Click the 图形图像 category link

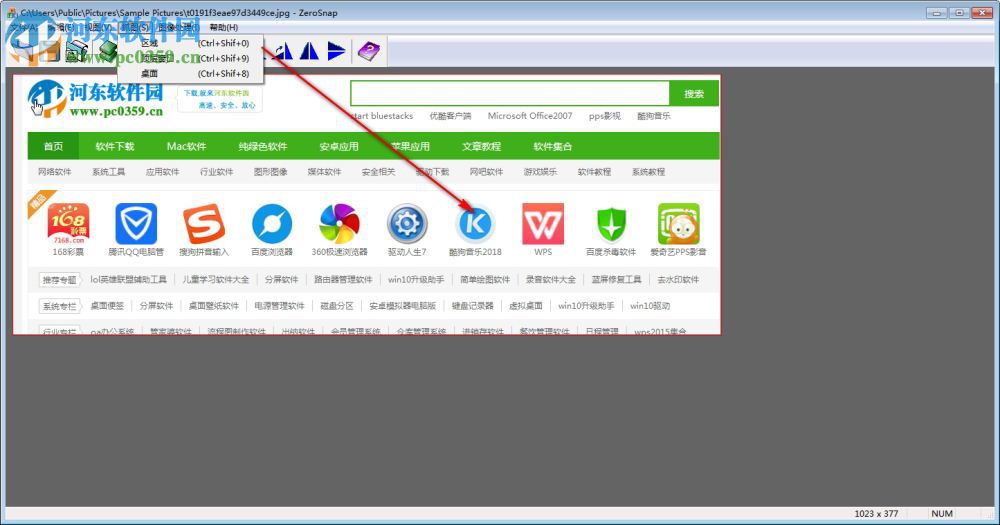270,172
